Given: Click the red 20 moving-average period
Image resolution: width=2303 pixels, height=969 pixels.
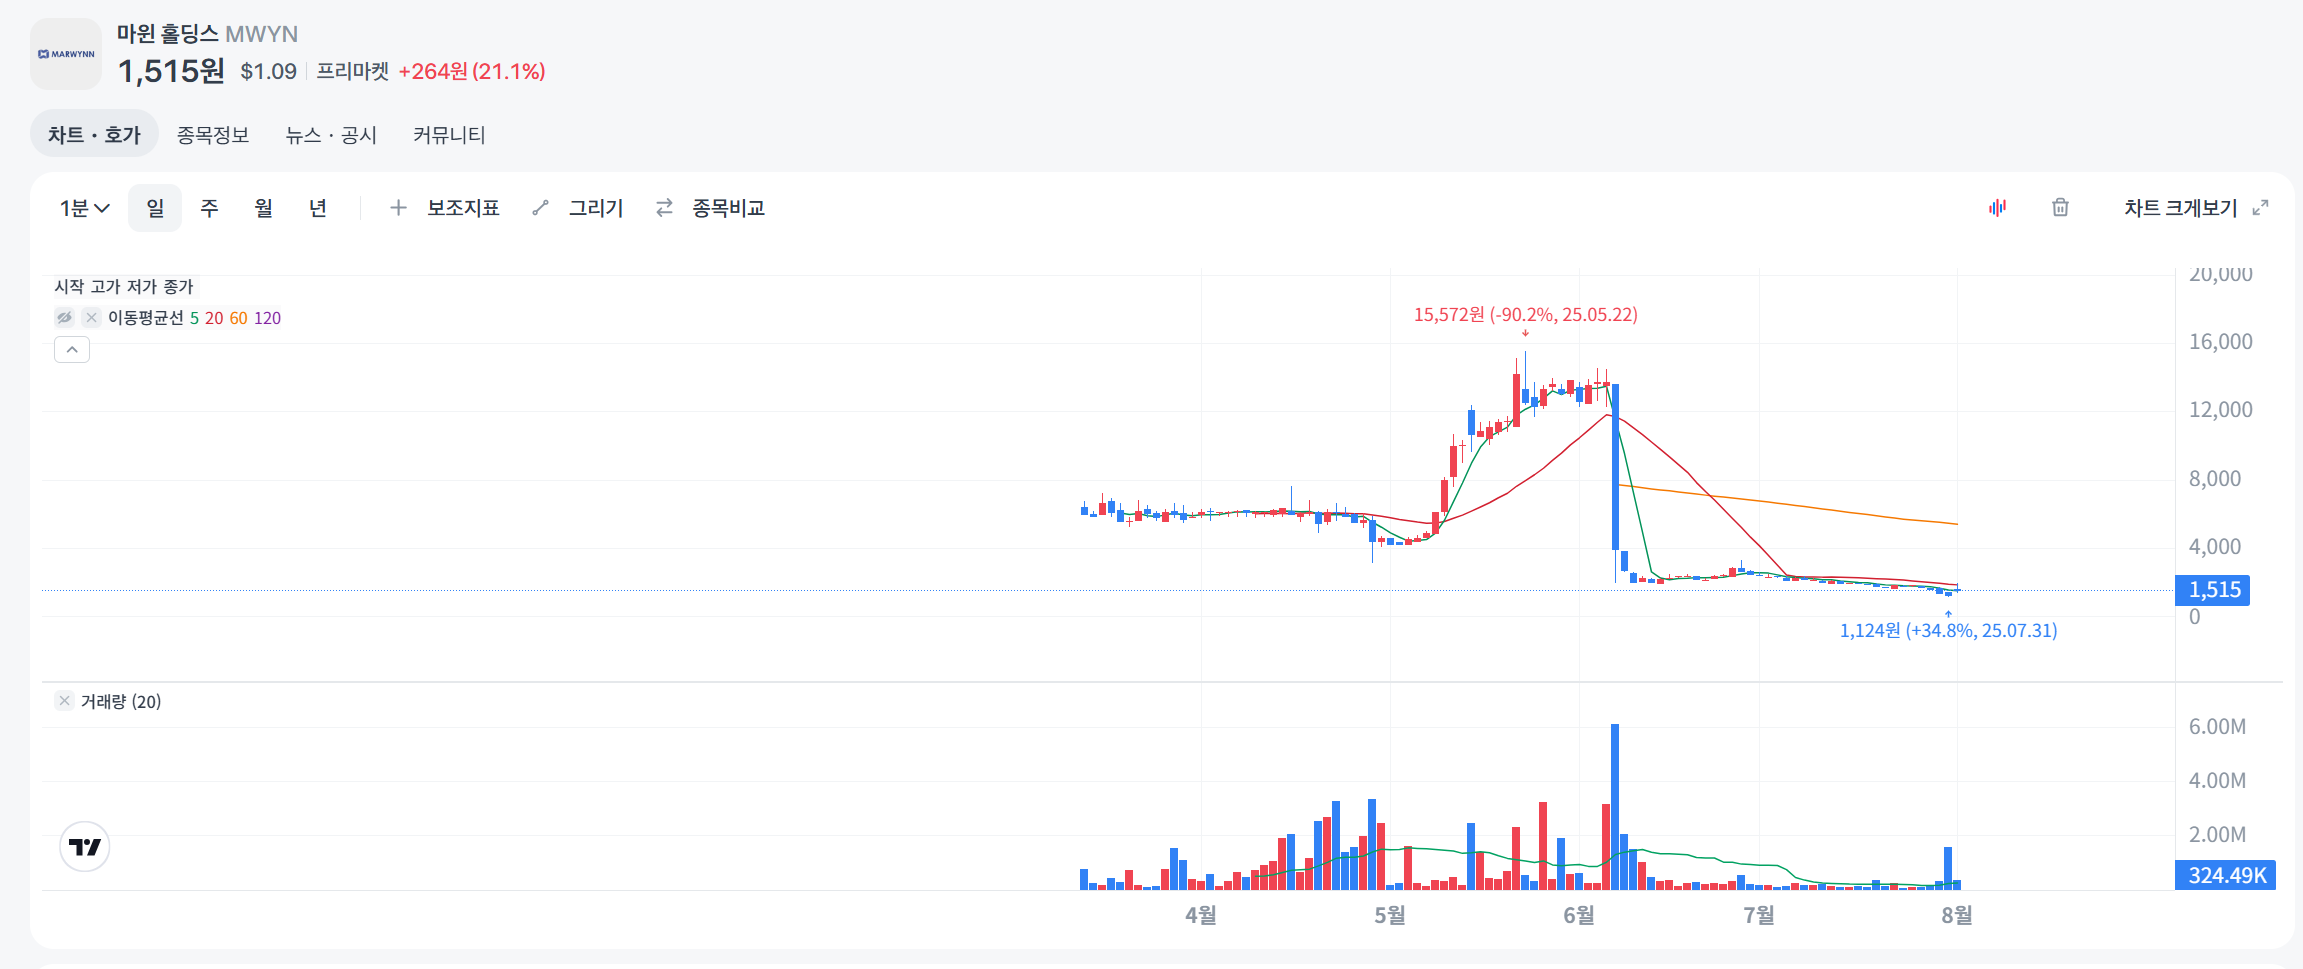Looking at the screenshot, I should pos(214,318).
